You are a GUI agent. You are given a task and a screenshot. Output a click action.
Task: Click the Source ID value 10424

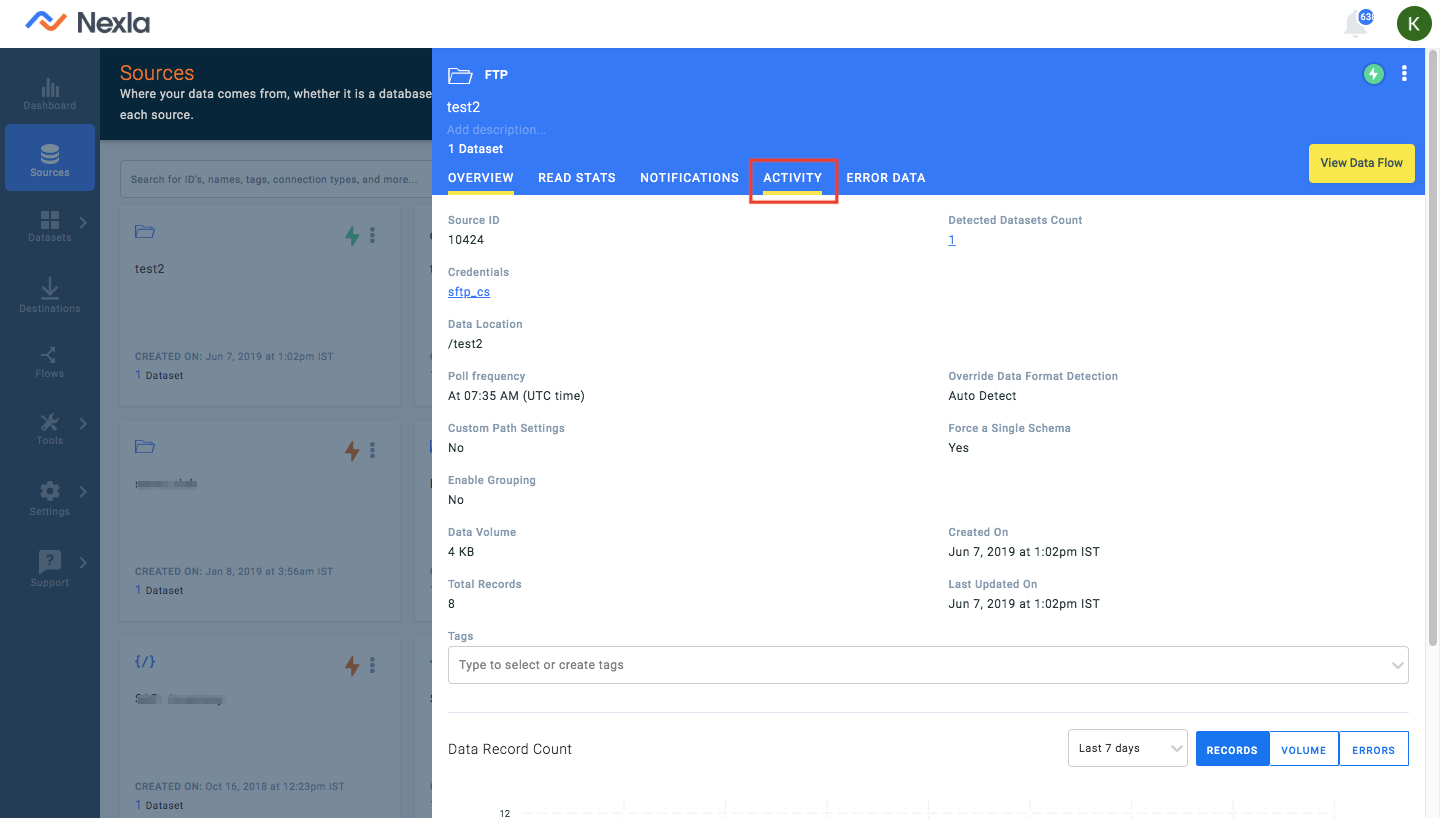(x=466, y=240)
